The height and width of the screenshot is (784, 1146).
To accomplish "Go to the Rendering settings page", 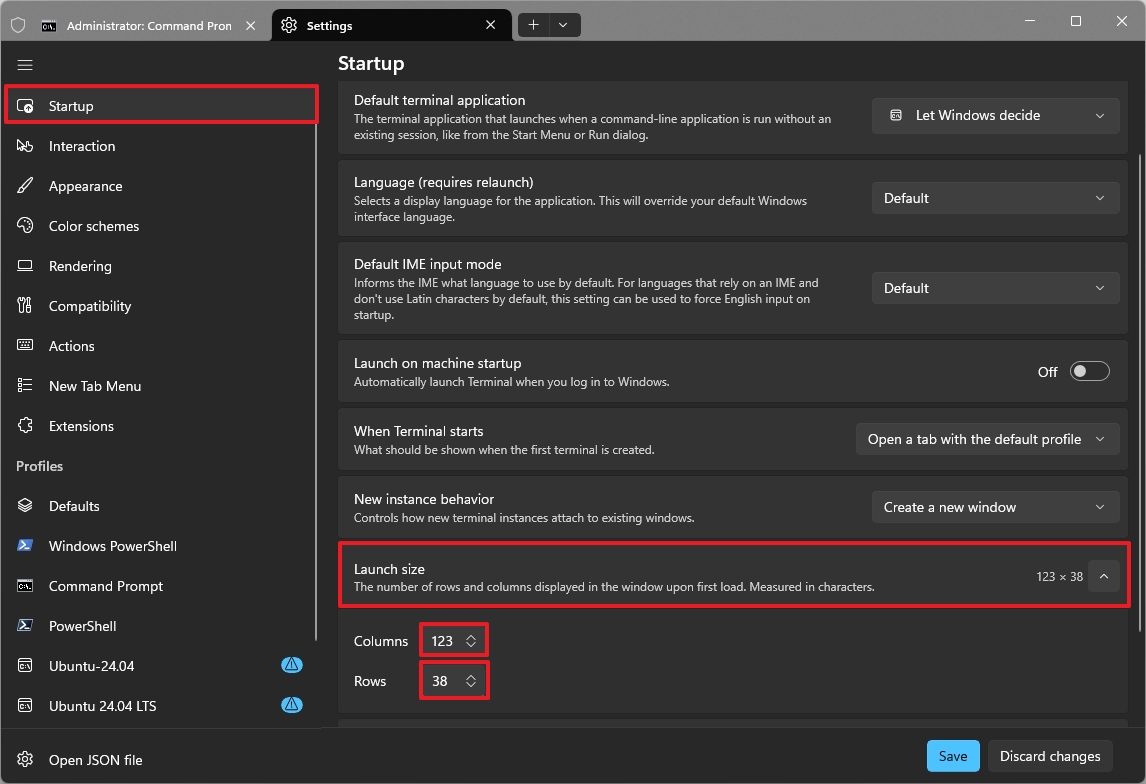I will click(80, 266).
